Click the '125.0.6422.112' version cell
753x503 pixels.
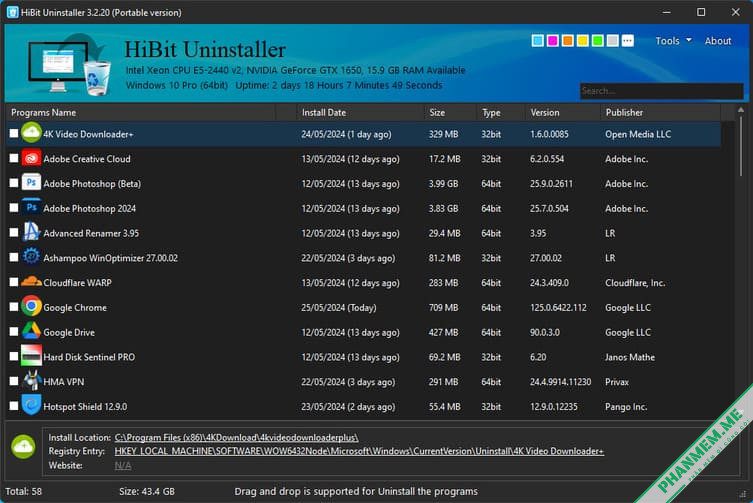point(558,307)
